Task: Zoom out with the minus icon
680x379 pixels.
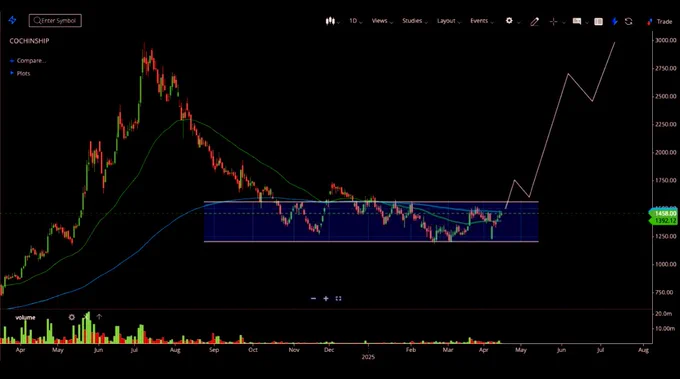Action: point(314,298)
